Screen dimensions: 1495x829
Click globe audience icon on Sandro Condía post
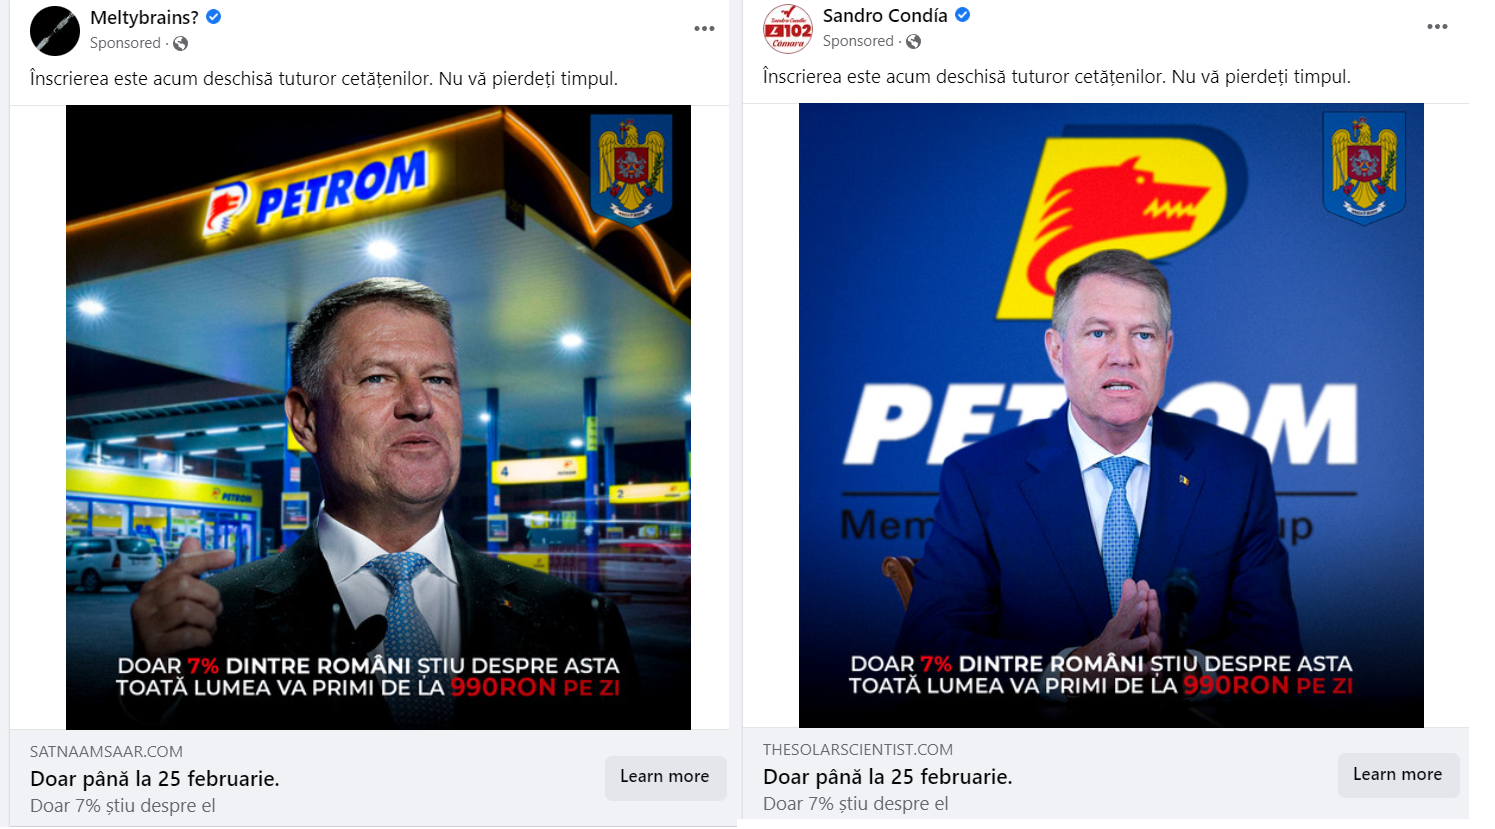913,41
